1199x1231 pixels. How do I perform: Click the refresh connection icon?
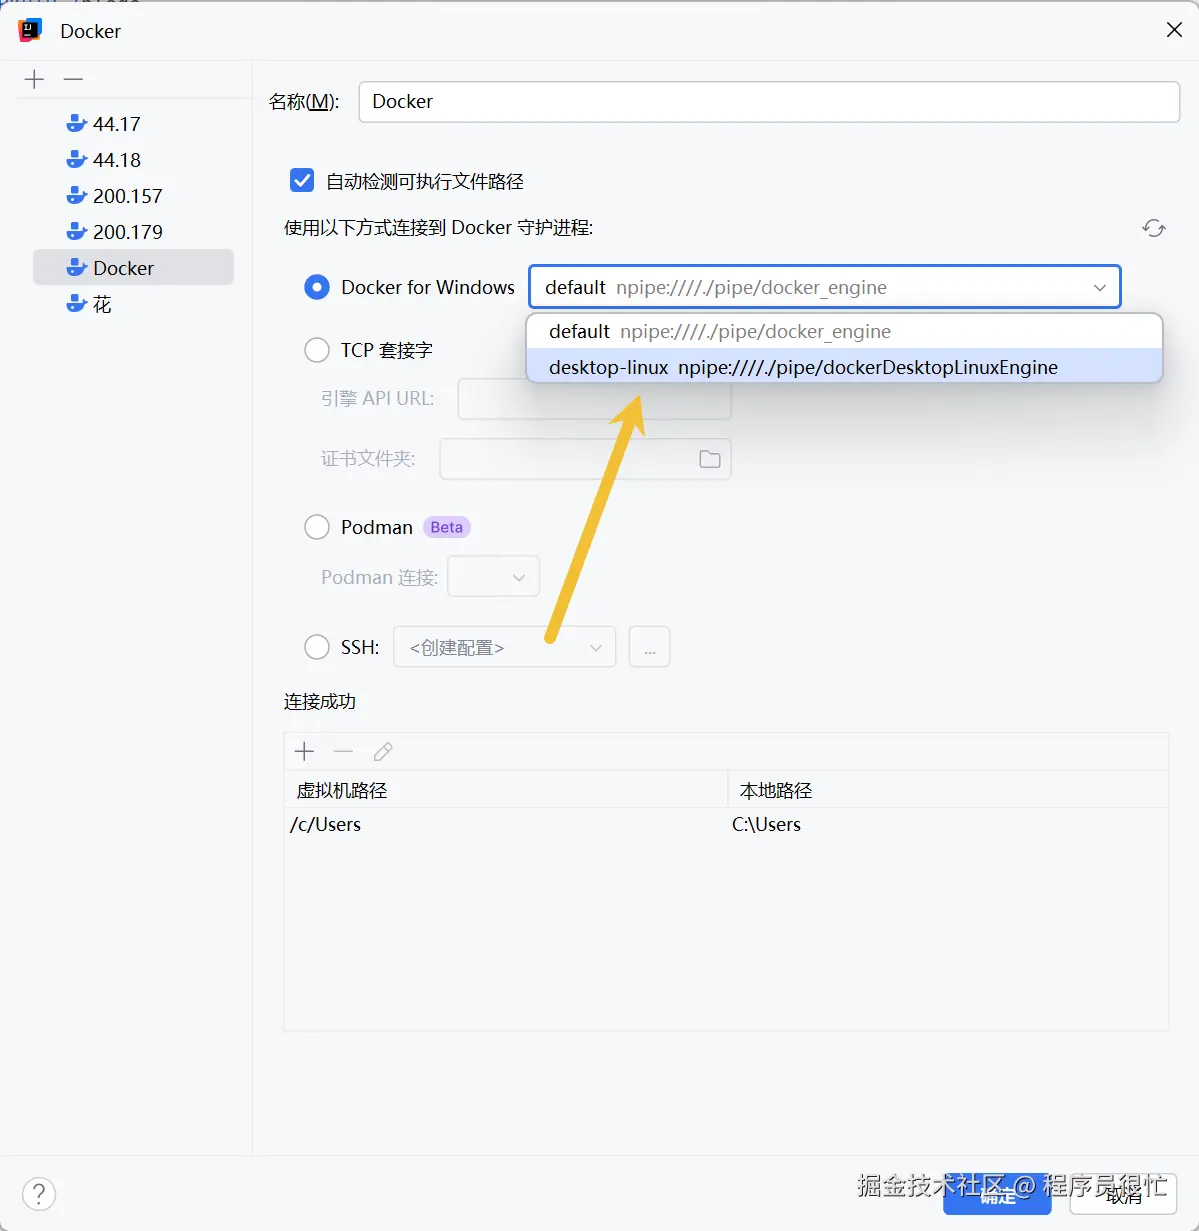click(x=1154, y=228)
